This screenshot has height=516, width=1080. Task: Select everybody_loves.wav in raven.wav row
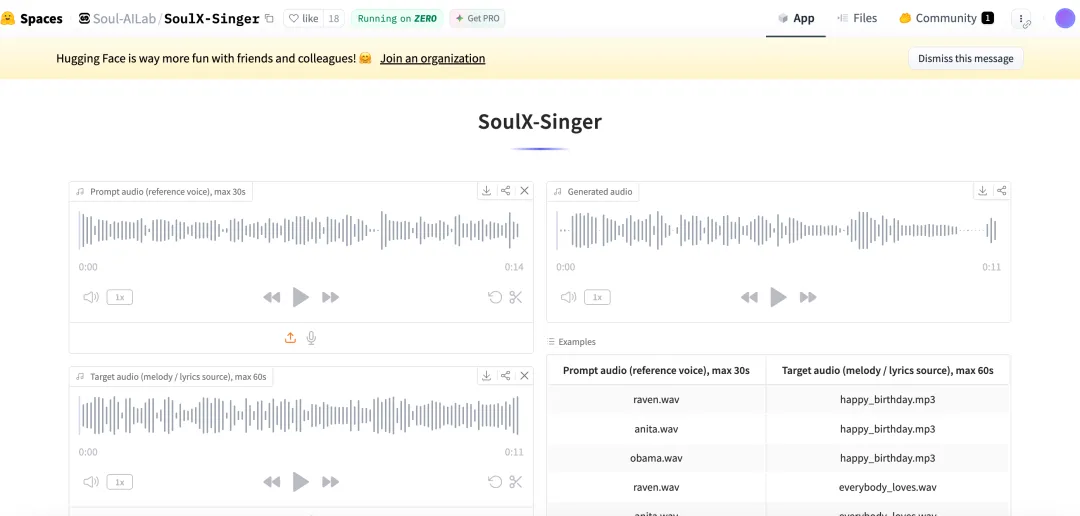887,487
